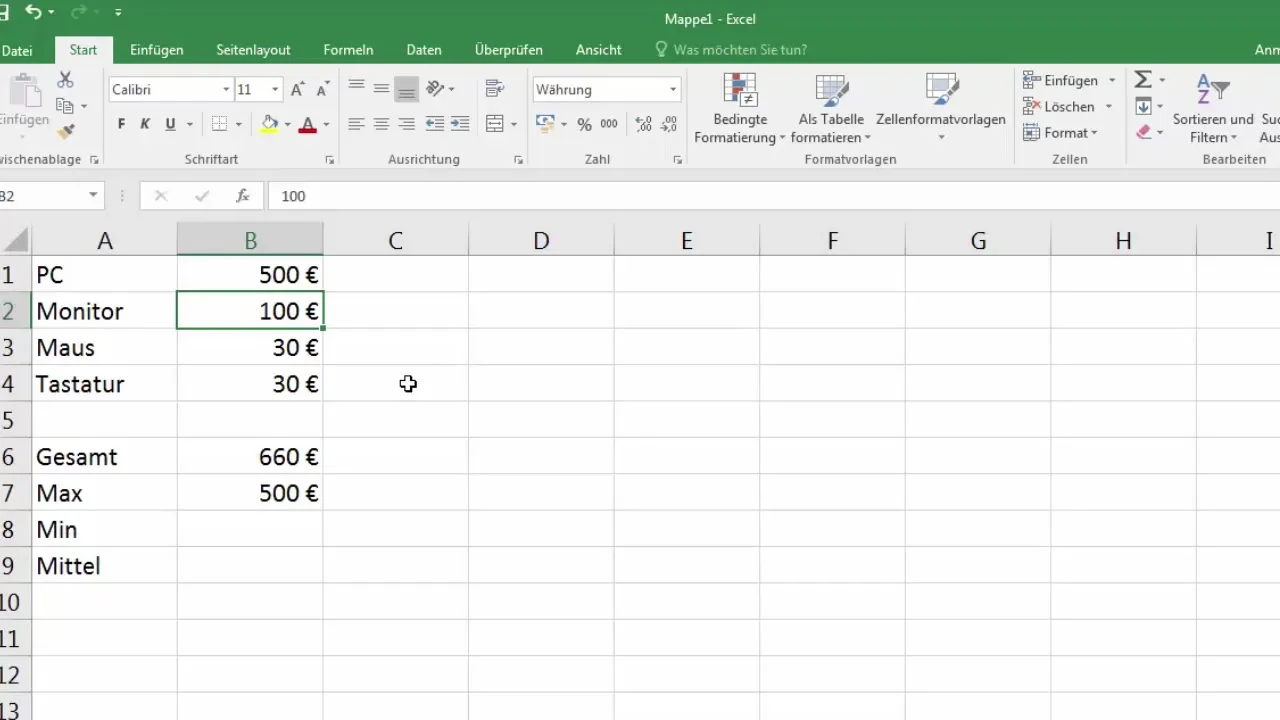Rotate text with the orientation icon

[x=435, y=89]
